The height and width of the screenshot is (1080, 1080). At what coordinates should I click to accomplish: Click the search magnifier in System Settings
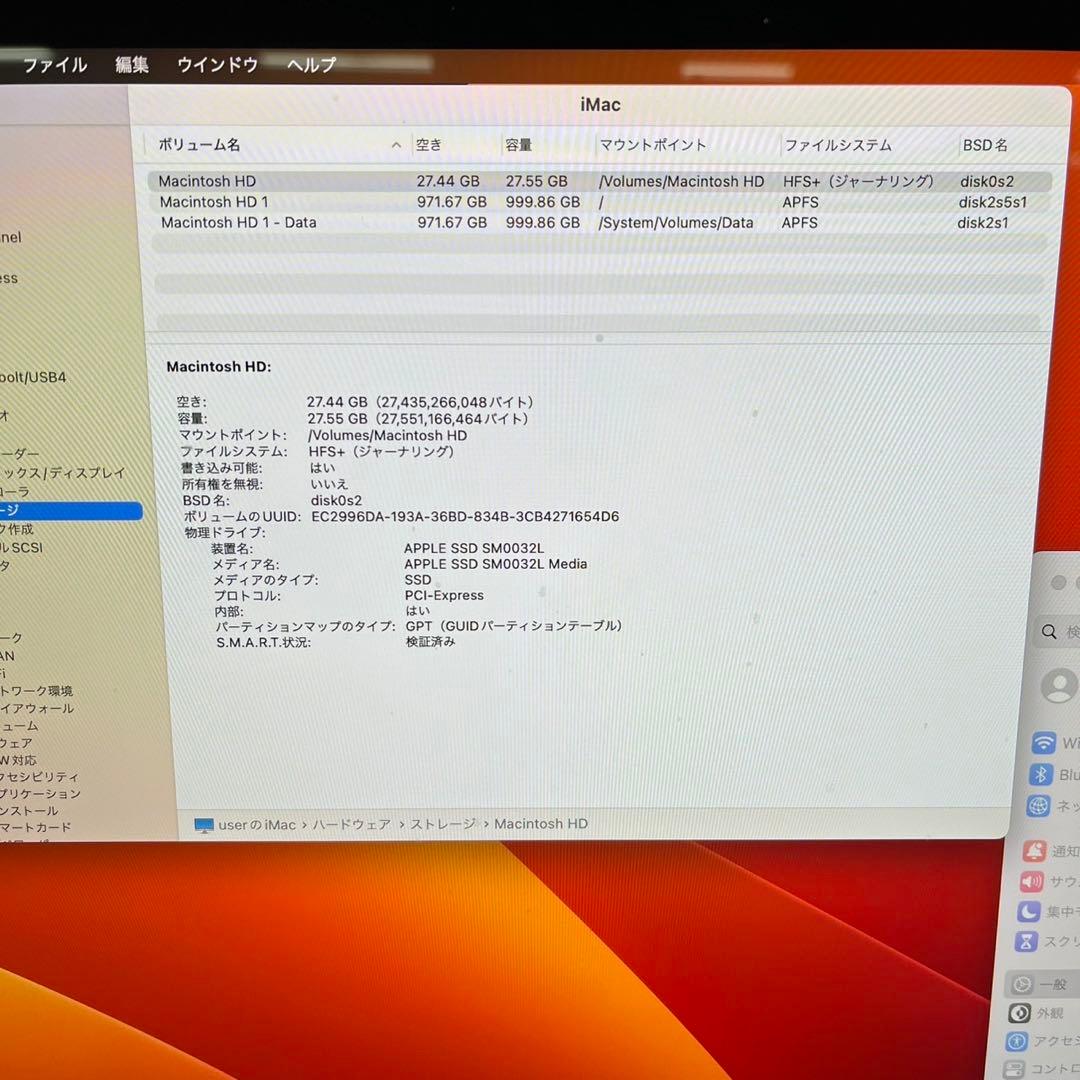pyautogui.click(x=1050, y=631)
